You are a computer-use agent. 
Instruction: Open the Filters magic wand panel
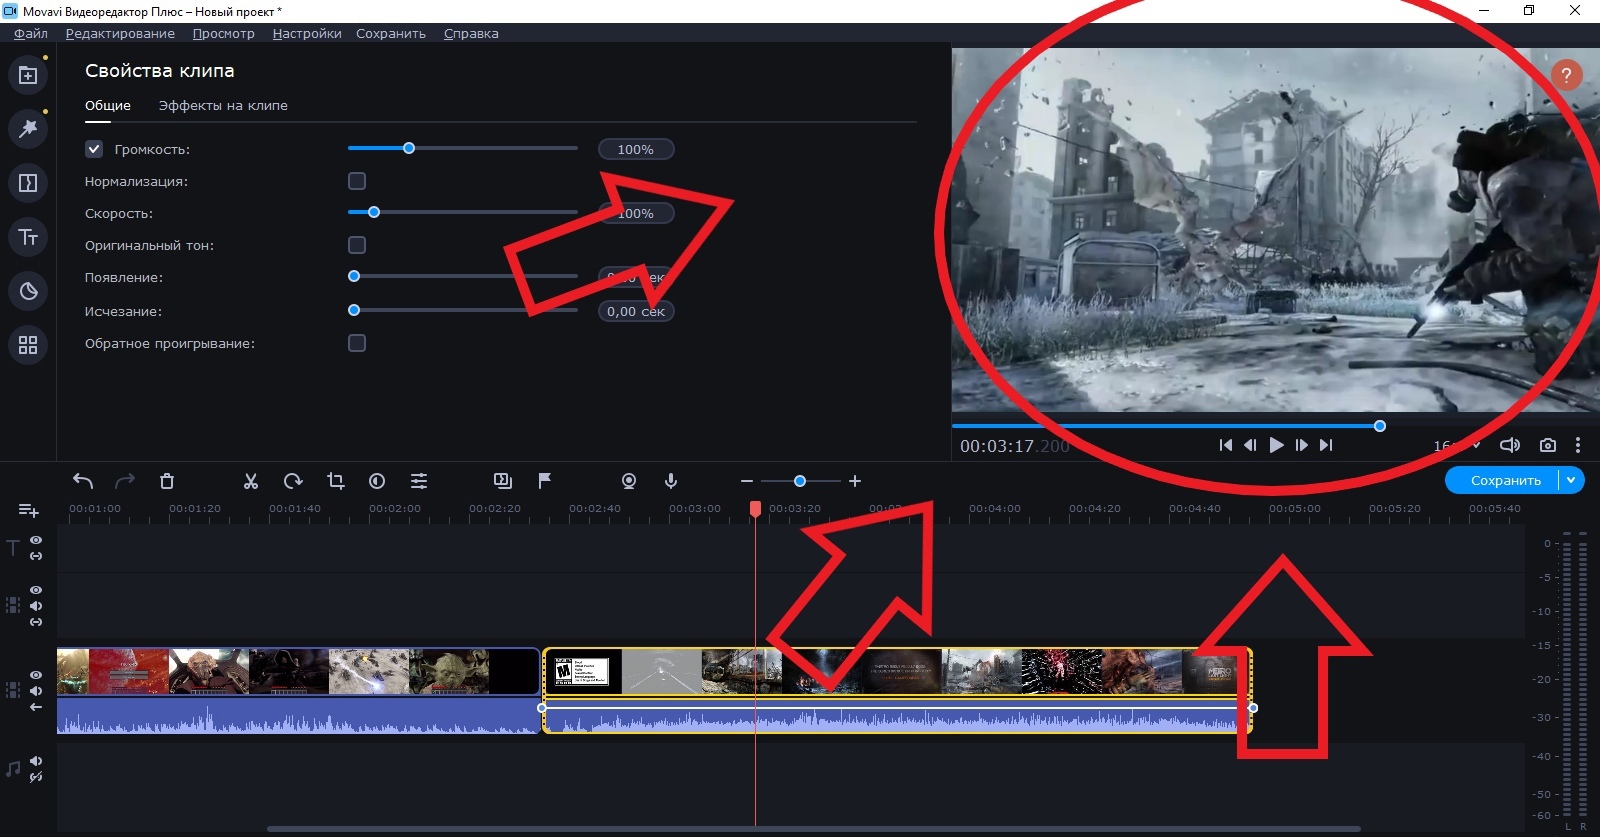pos(28,128)
